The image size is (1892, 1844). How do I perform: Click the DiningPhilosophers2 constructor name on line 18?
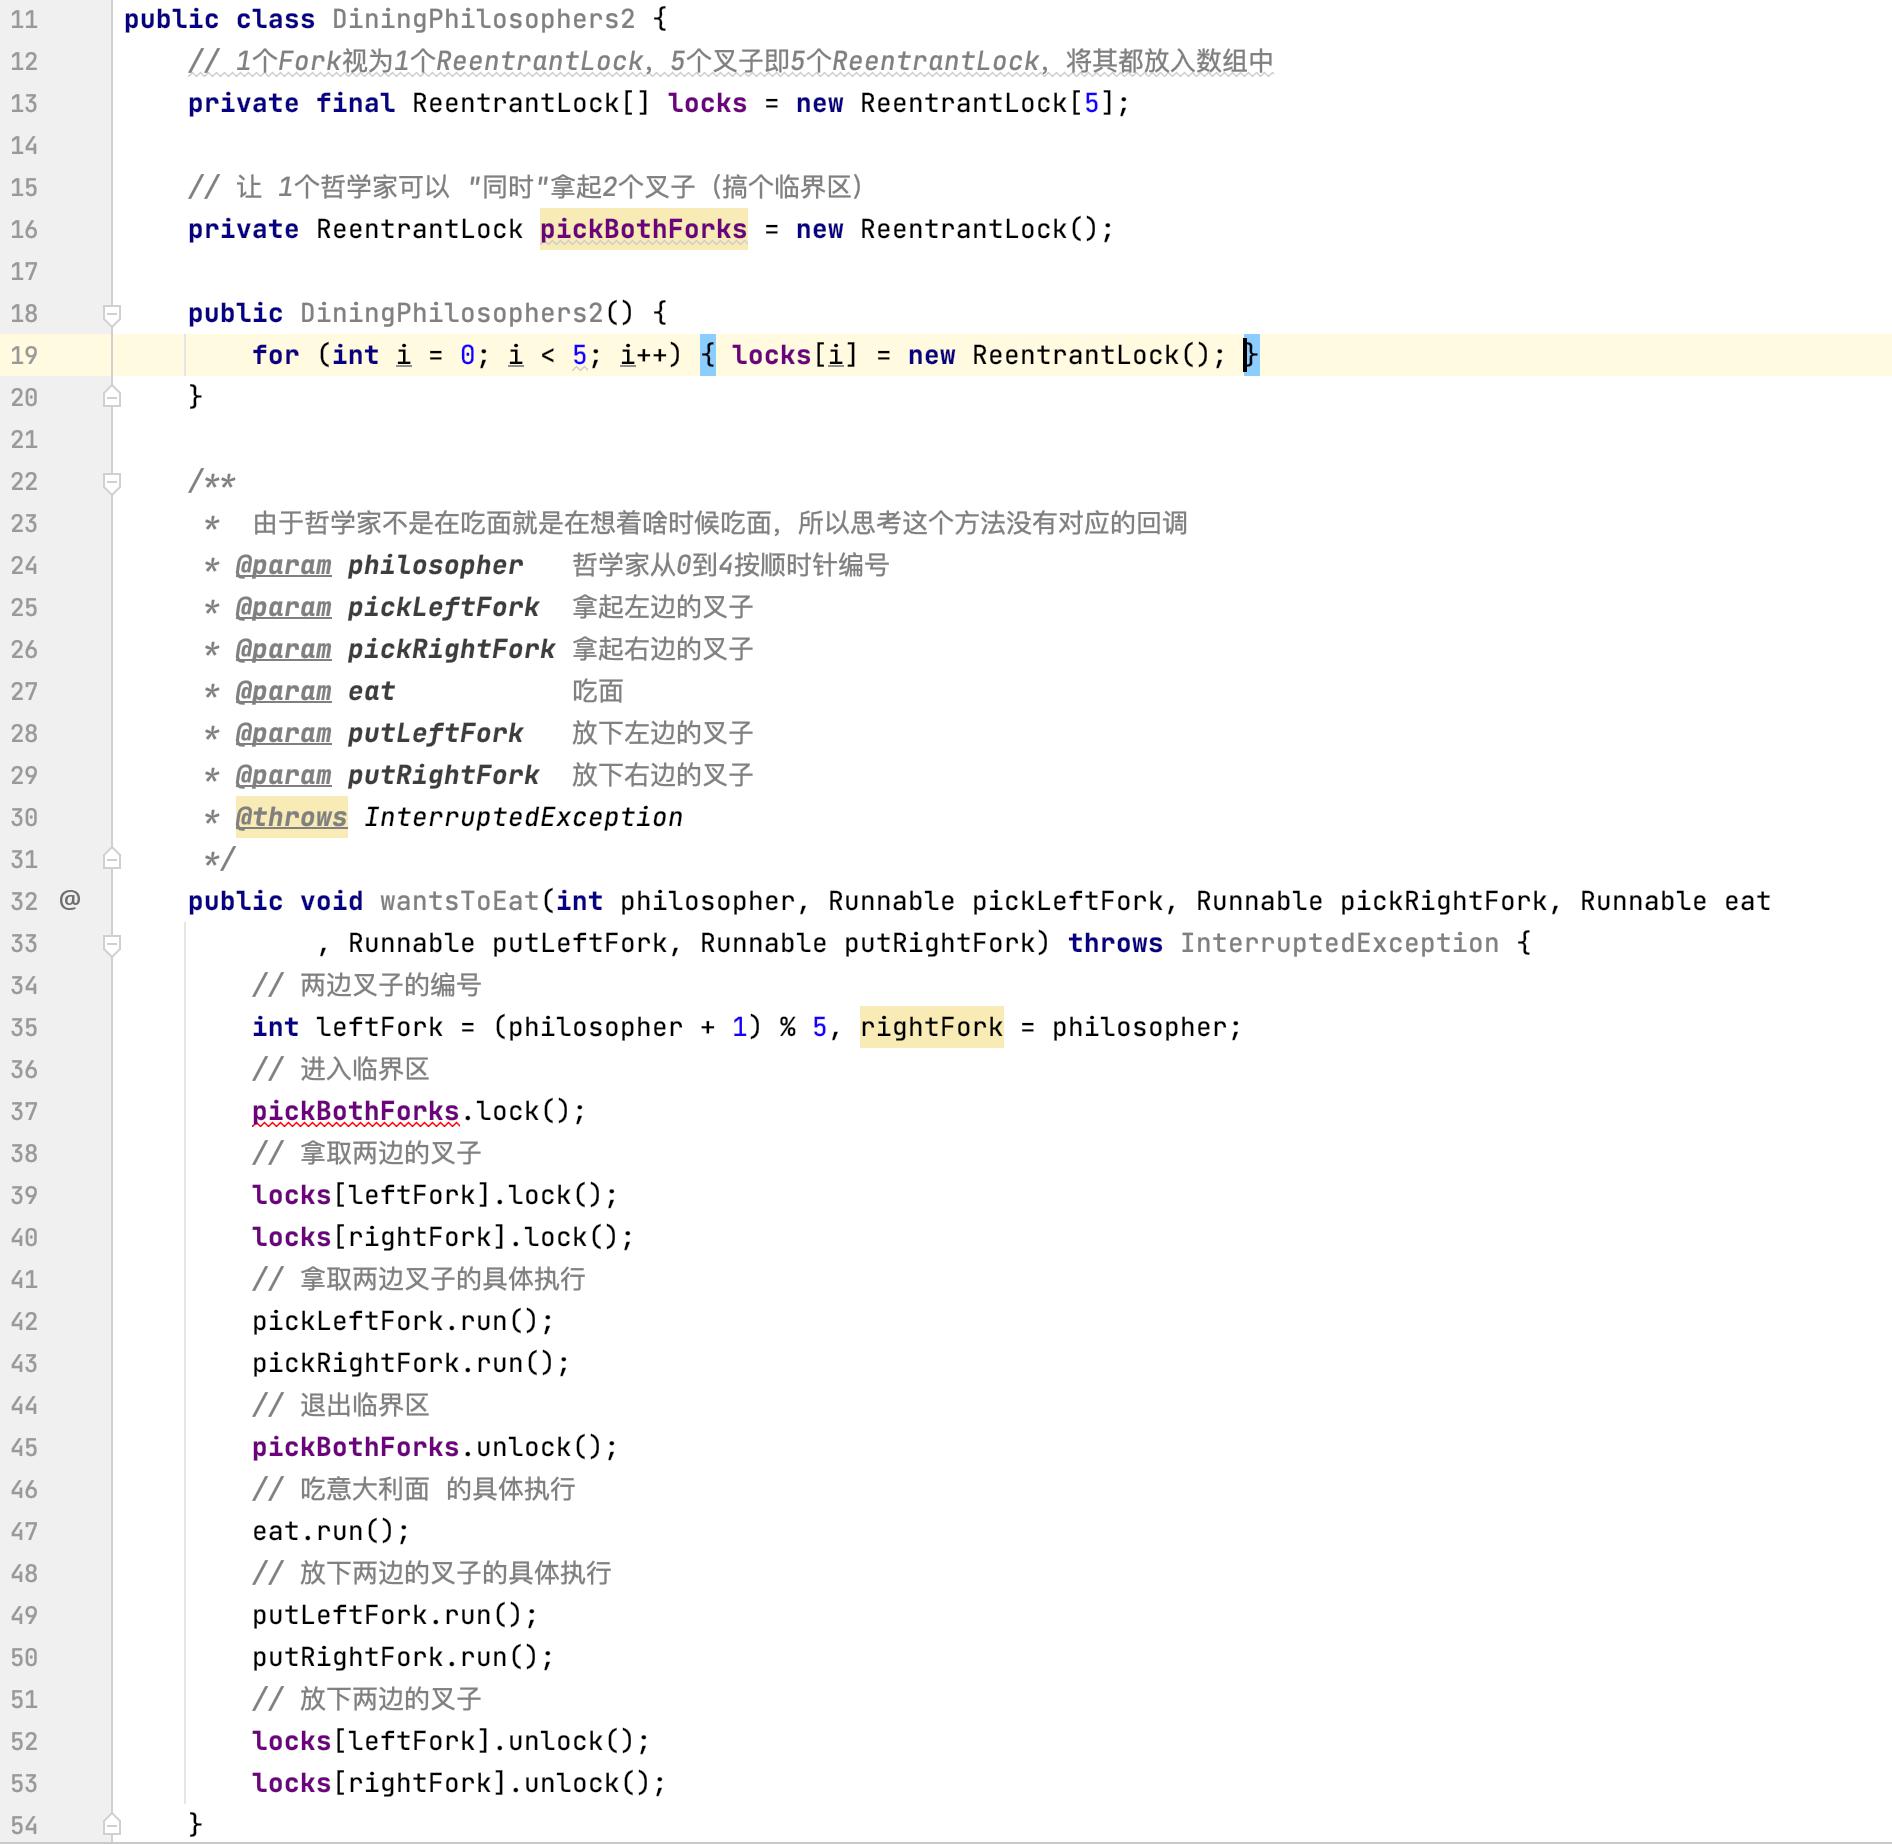tap(451, 313)
